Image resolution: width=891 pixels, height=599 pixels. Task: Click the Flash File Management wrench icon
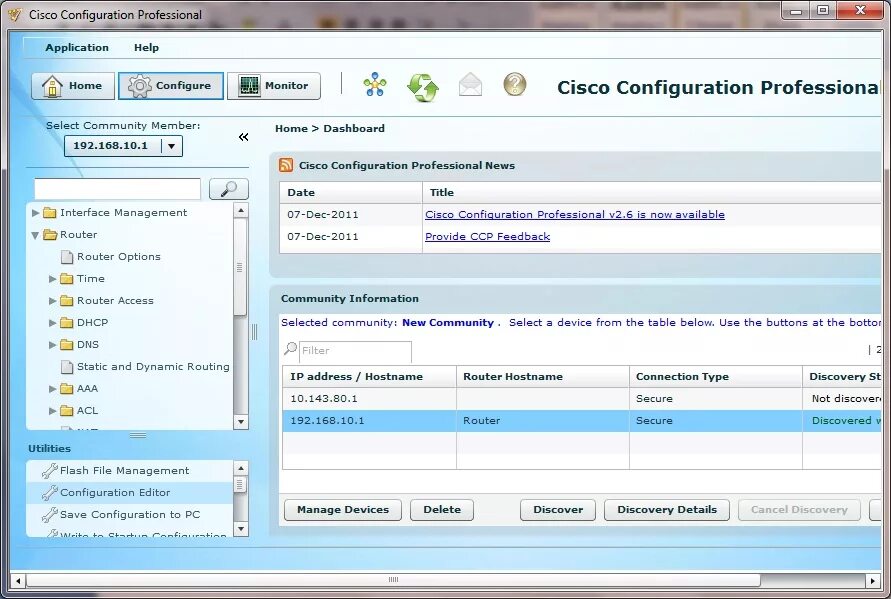(50, 471)
